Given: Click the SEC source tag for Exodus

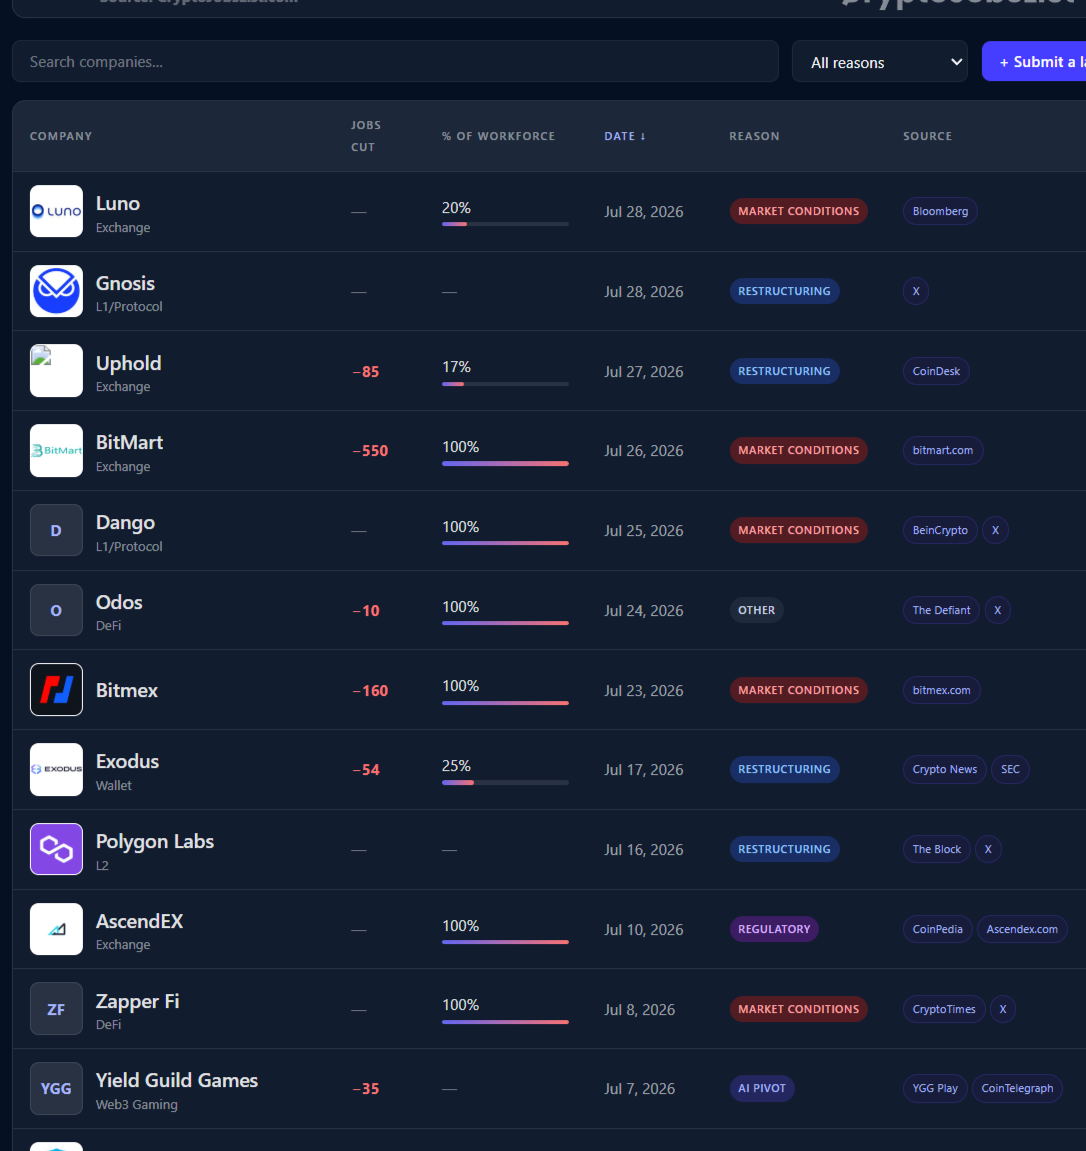Looking at the screenshot, I should coord(1010,769).
